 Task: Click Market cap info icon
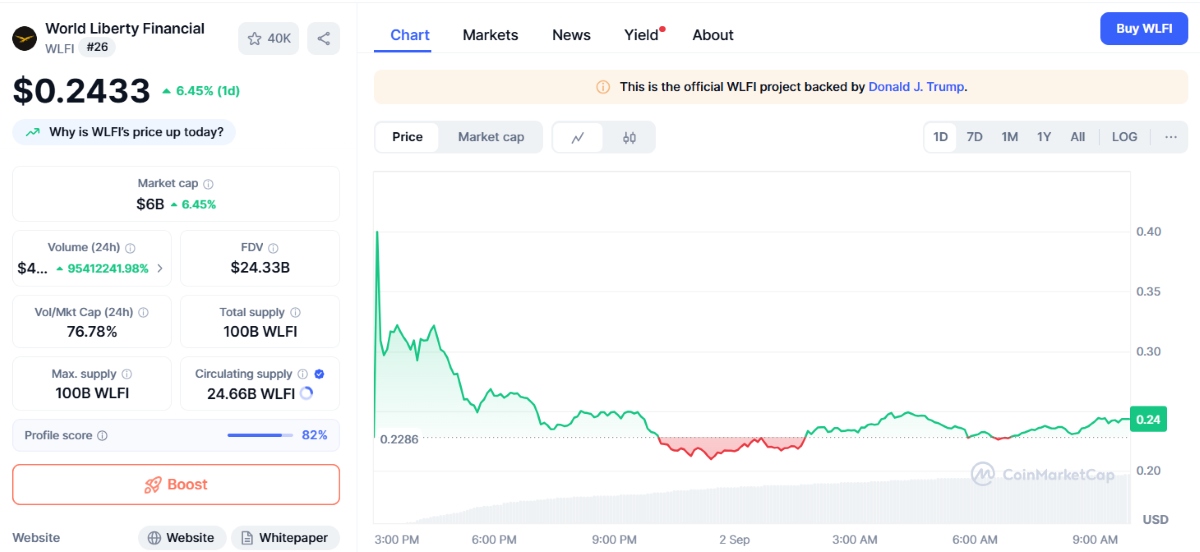pyautogui.click(x=208, y=184)
